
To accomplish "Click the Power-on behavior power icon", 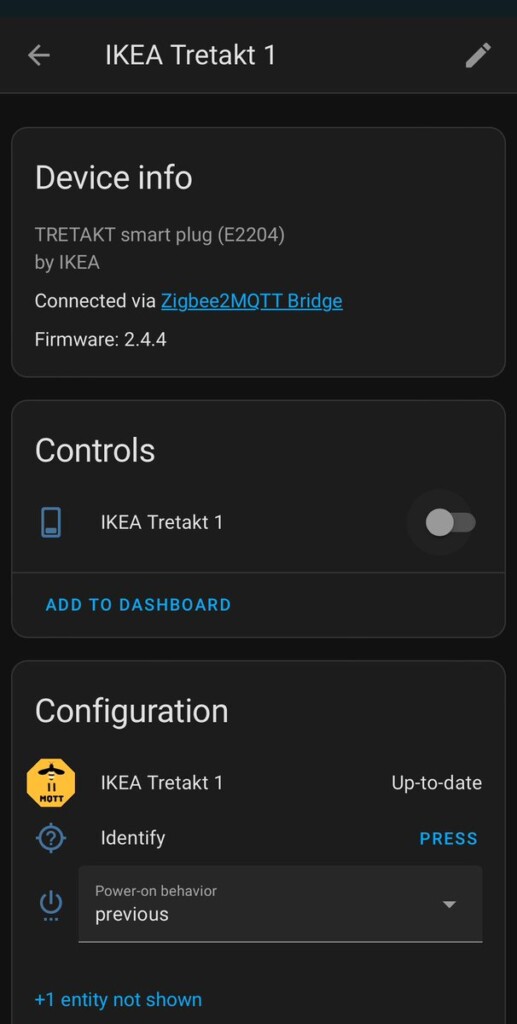I will click(51, 905).
